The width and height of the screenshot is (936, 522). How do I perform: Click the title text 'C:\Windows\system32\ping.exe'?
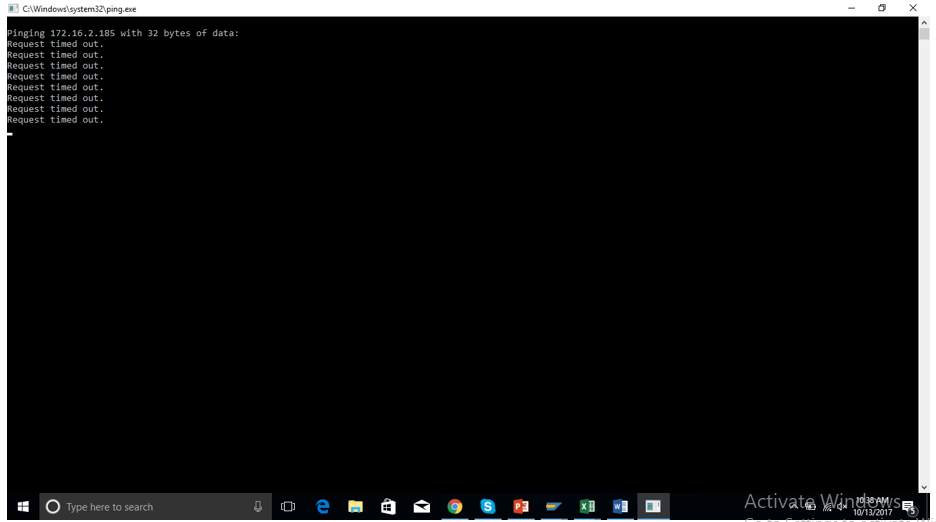(x=79, y=9)
